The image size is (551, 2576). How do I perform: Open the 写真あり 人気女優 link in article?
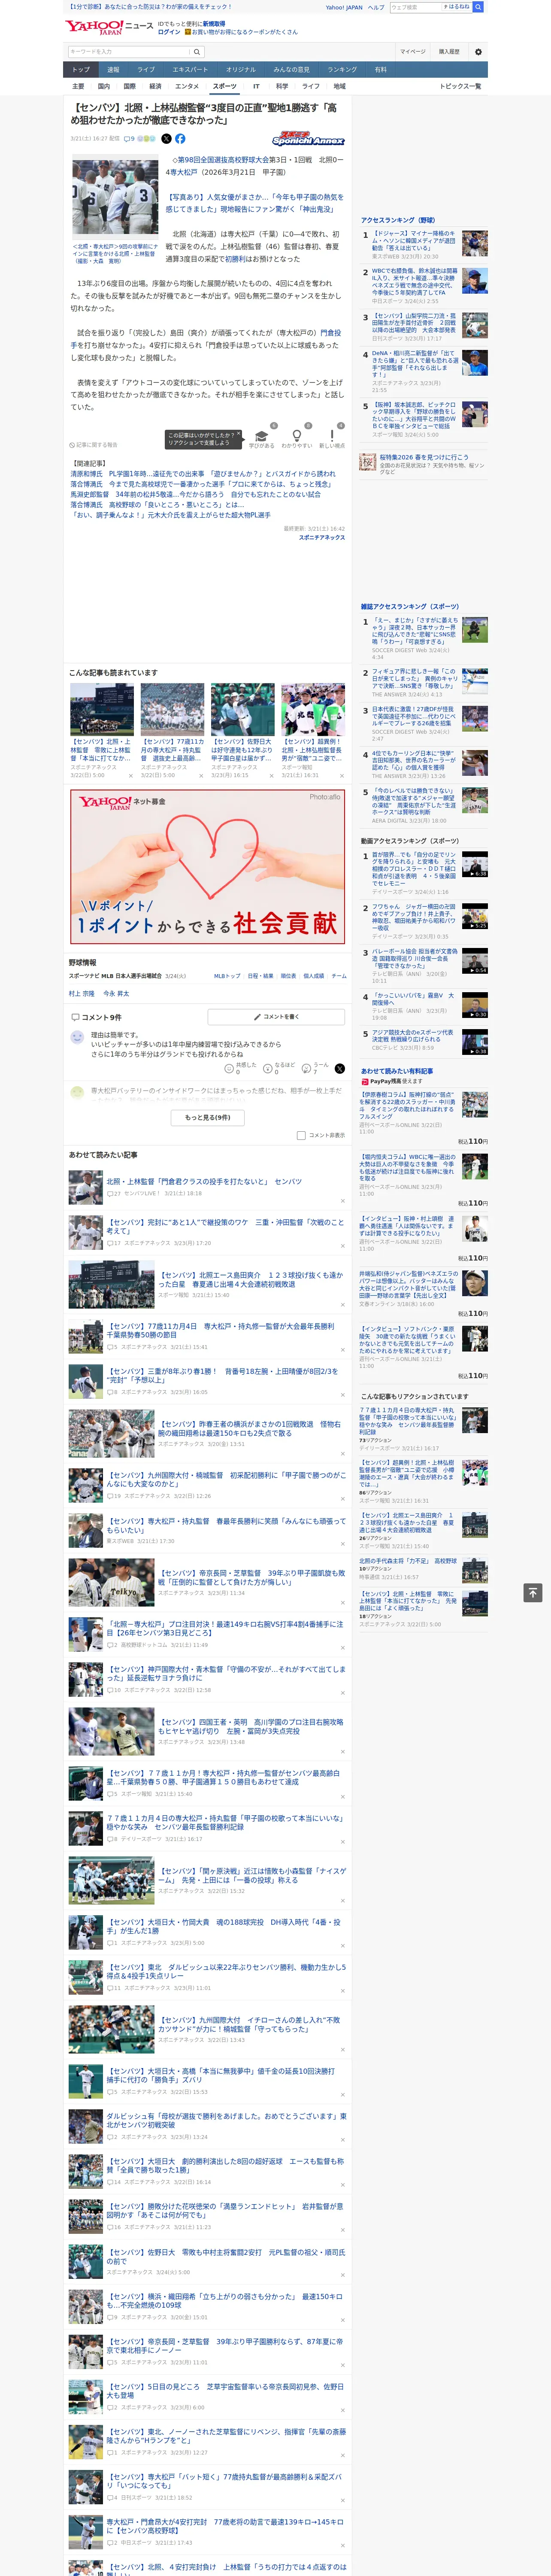pos(254,203)
